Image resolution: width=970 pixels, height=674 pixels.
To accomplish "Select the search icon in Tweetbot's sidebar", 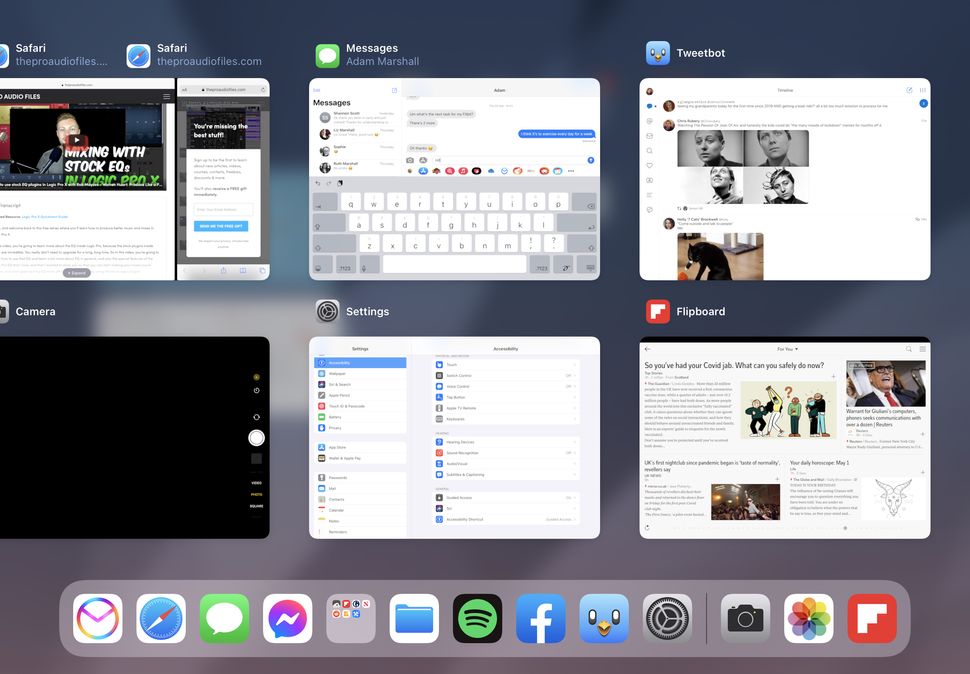I will tap(649, 151).
